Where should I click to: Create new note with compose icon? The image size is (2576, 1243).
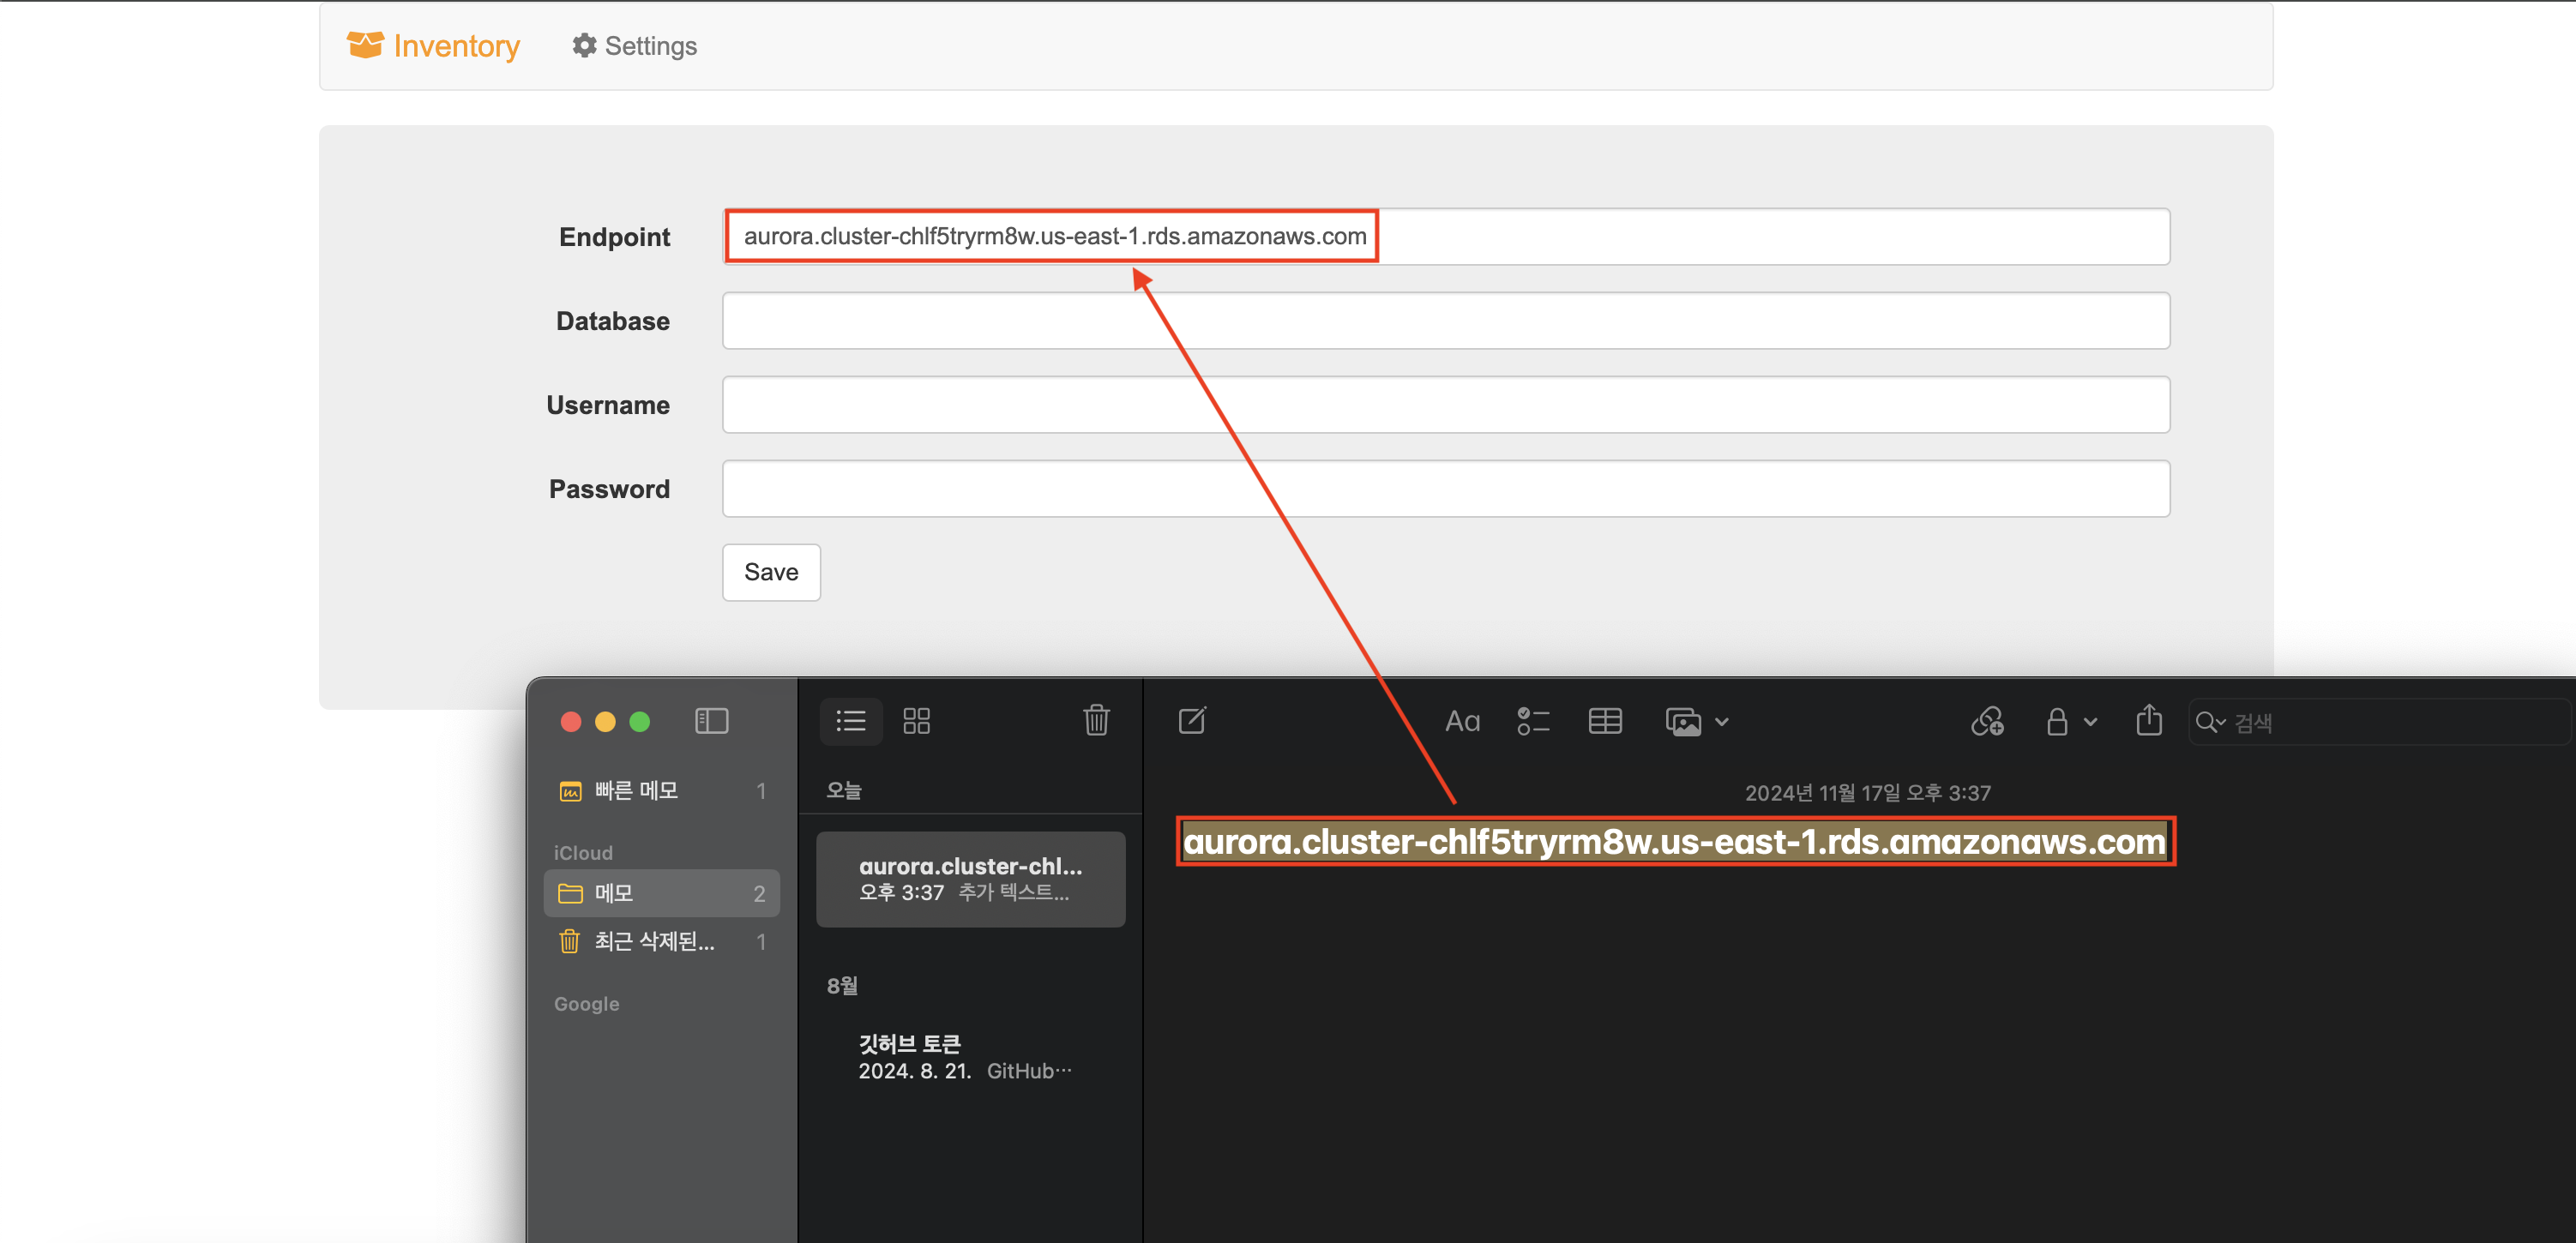click(x=1192, y=720)
